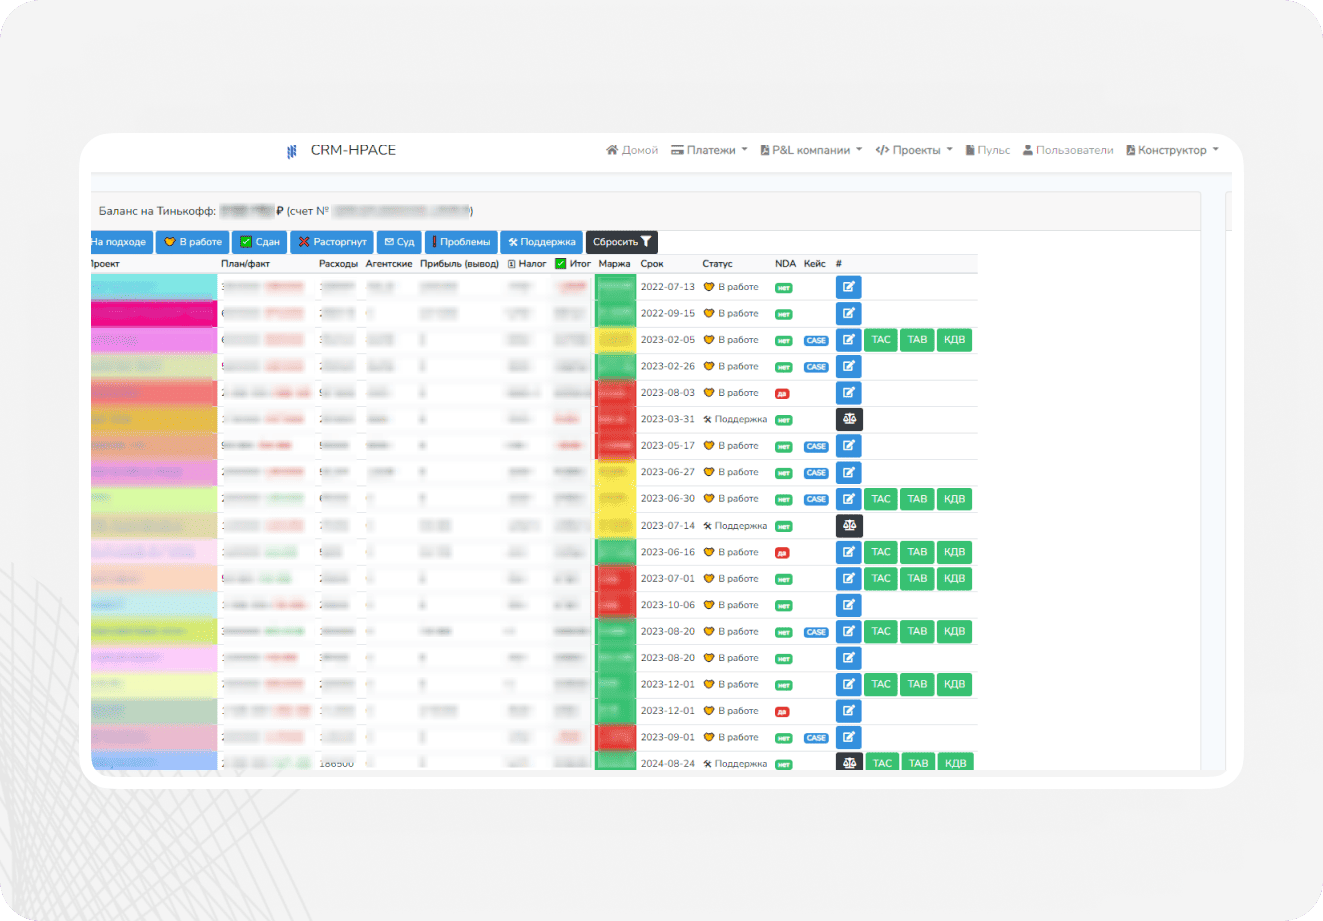Click the 'Срок' column header
The image size is (1323, 921).
[652, 264]
